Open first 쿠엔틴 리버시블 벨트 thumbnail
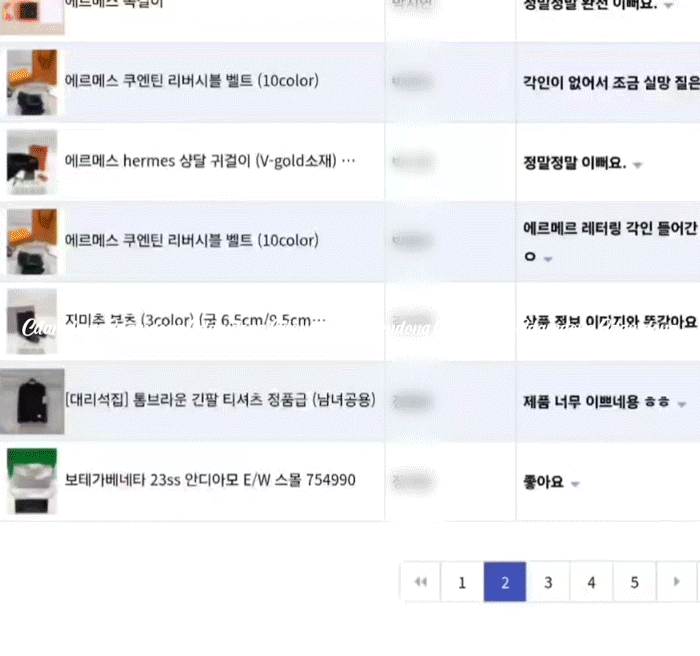700x656 pixels. click(x=32, y=83)
